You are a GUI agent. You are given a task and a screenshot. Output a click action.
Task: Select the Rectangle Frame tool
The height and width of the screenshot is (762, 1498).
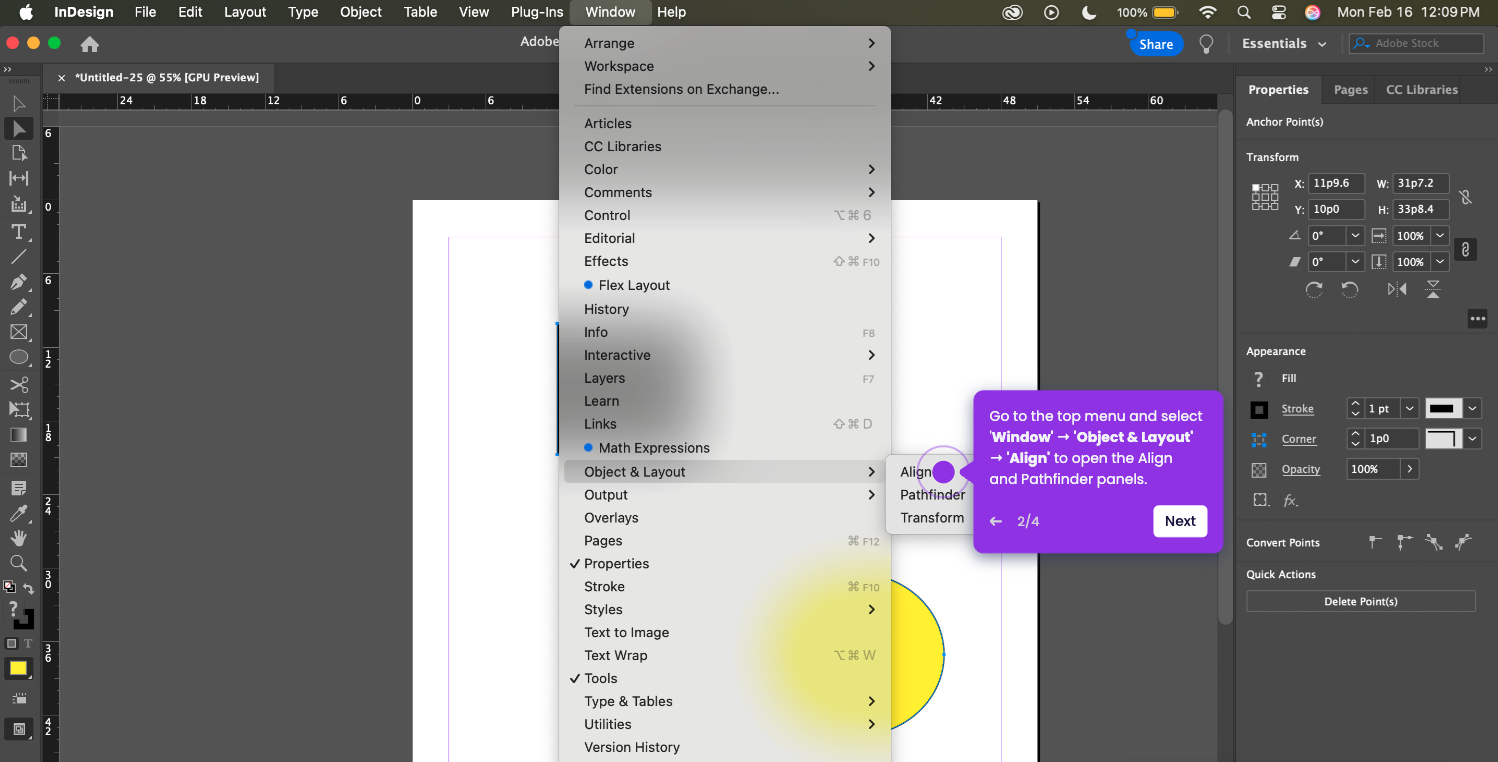pyautogui.click(x=18, y=332)
